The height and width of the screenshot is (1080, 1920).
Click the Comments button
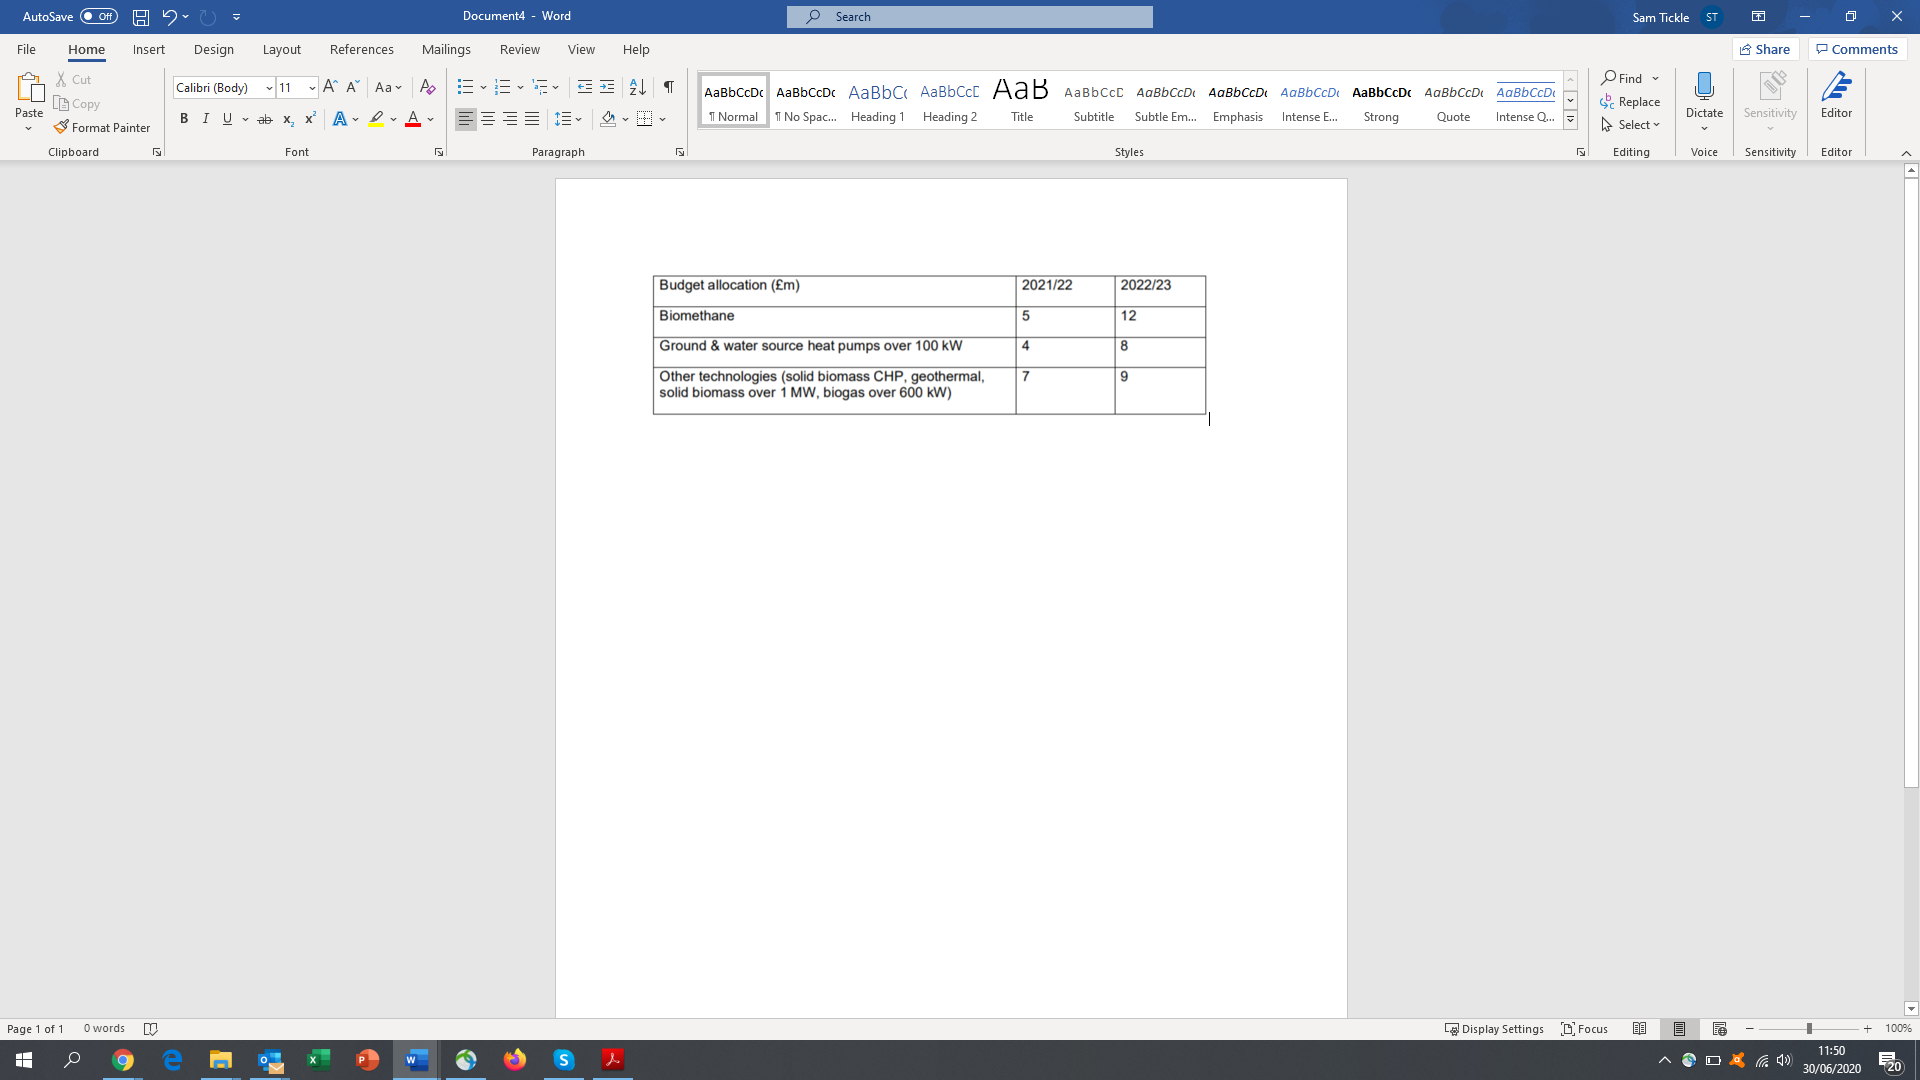pyautogui.click(x=1857, y=49)
